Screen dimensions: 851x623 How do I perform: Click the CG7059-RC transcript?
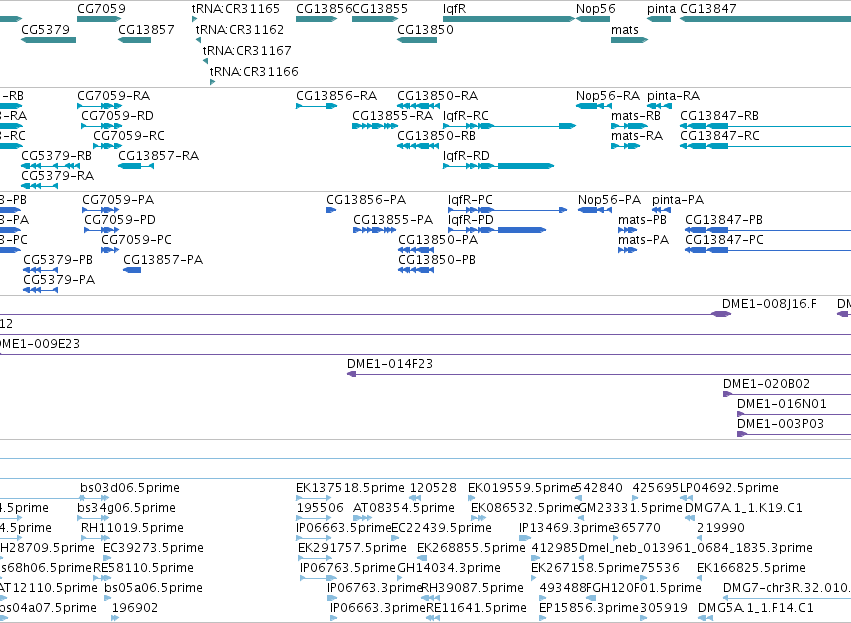(x=107, y=146)
